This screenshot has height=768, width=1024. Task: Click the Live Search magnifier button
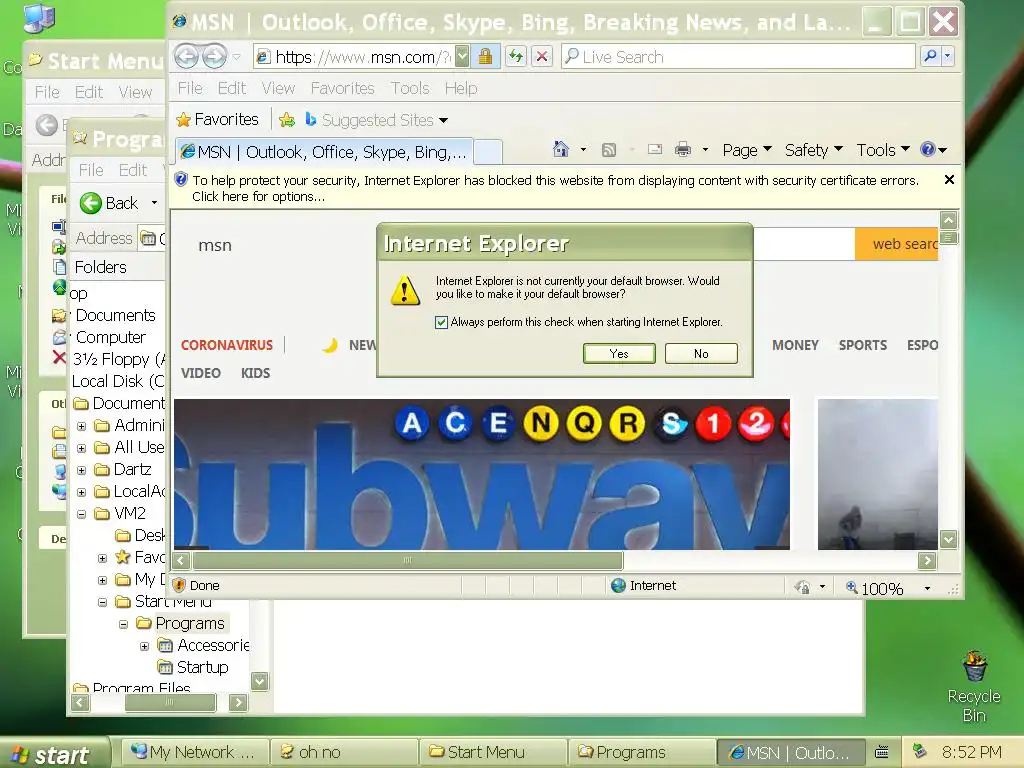(x=931, y=57)
